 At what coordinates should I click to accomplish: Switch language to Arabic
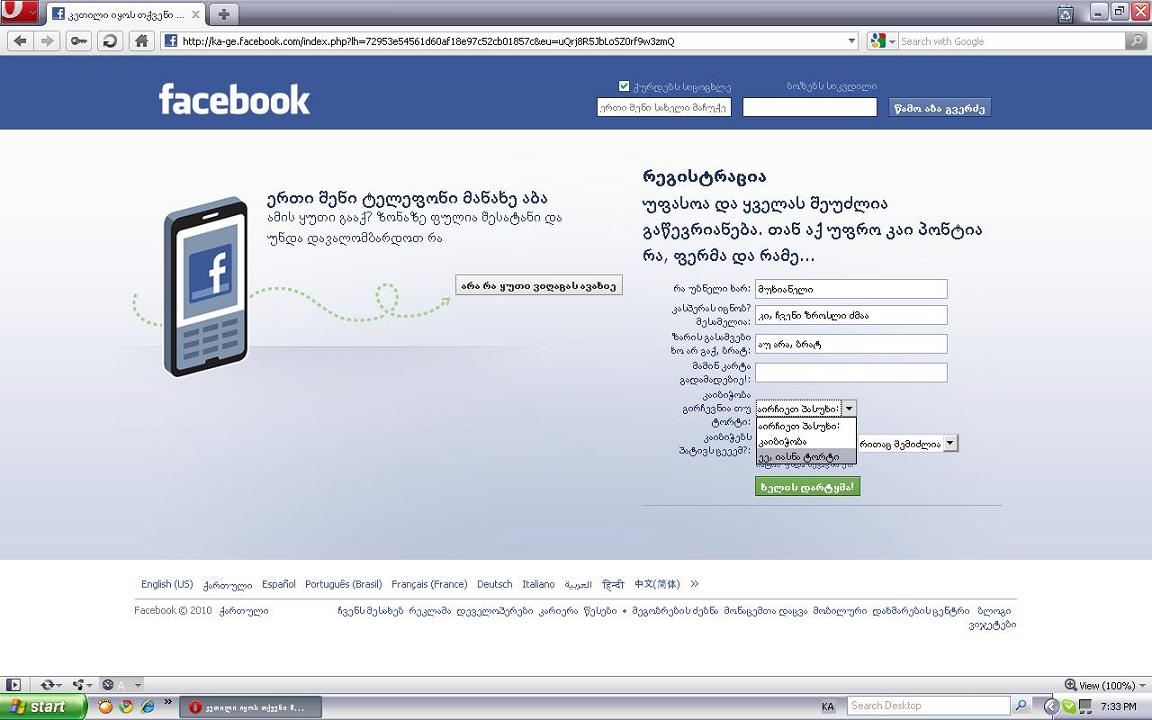click(x=578, y=585)
